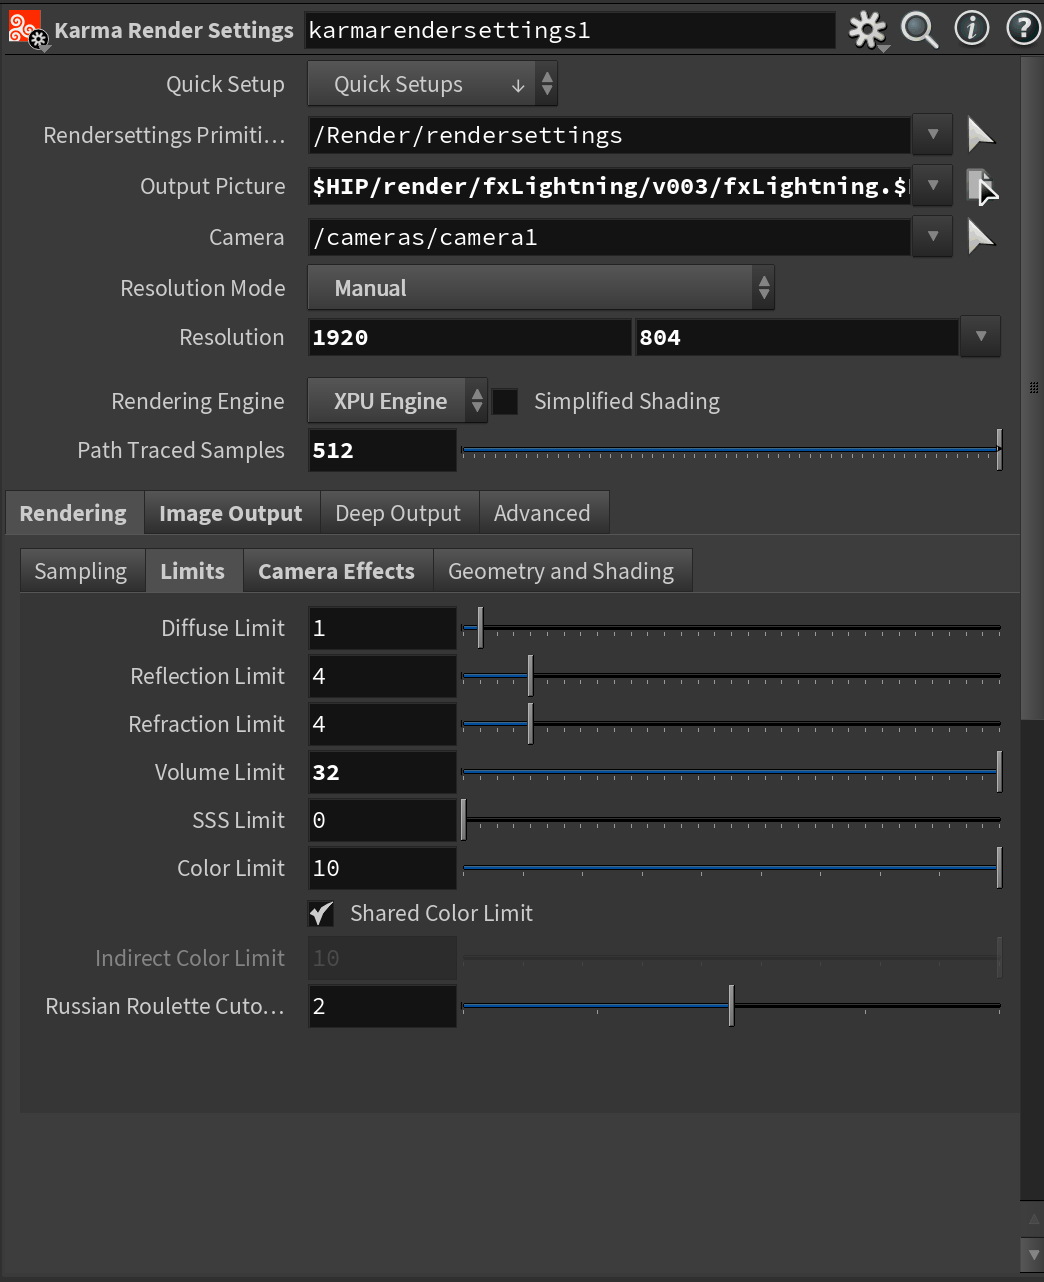The height and width of the screenshot is (1282, 1044).
Task: Click the Rendersettings Primitive path field
Action: coord(609,135)
